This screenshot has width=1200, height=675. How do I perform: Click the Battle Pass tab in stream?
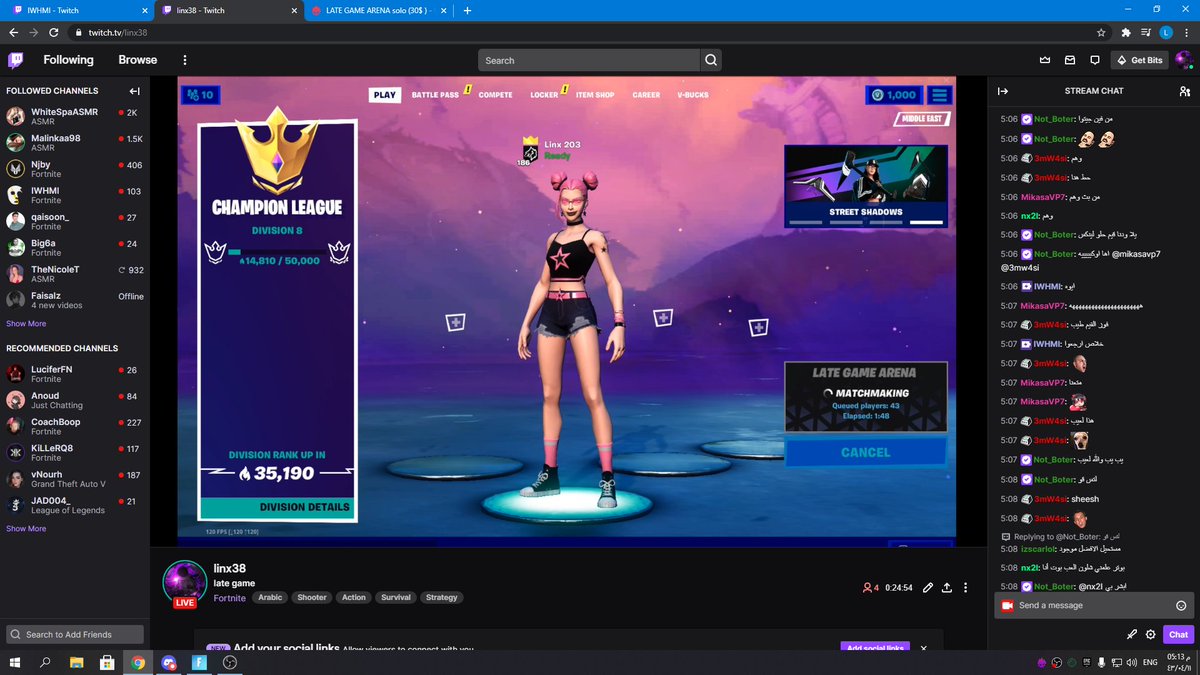[x=435, y=95]
